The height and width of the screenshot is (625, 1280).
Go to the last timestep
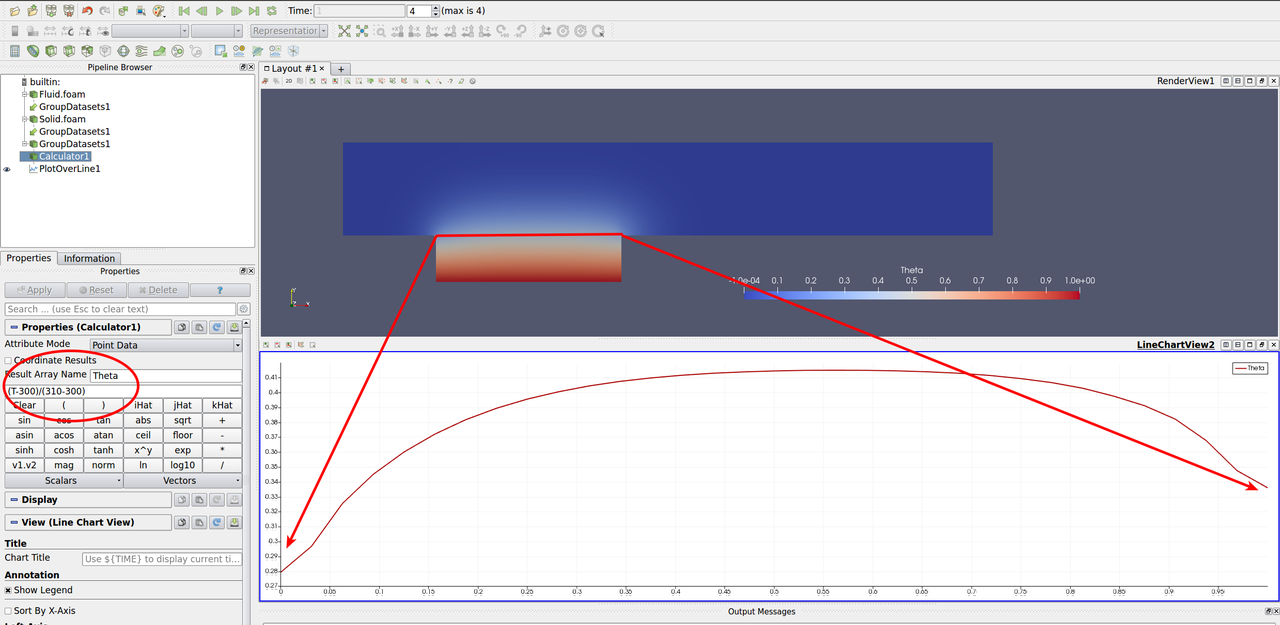[x=253, y=10]
